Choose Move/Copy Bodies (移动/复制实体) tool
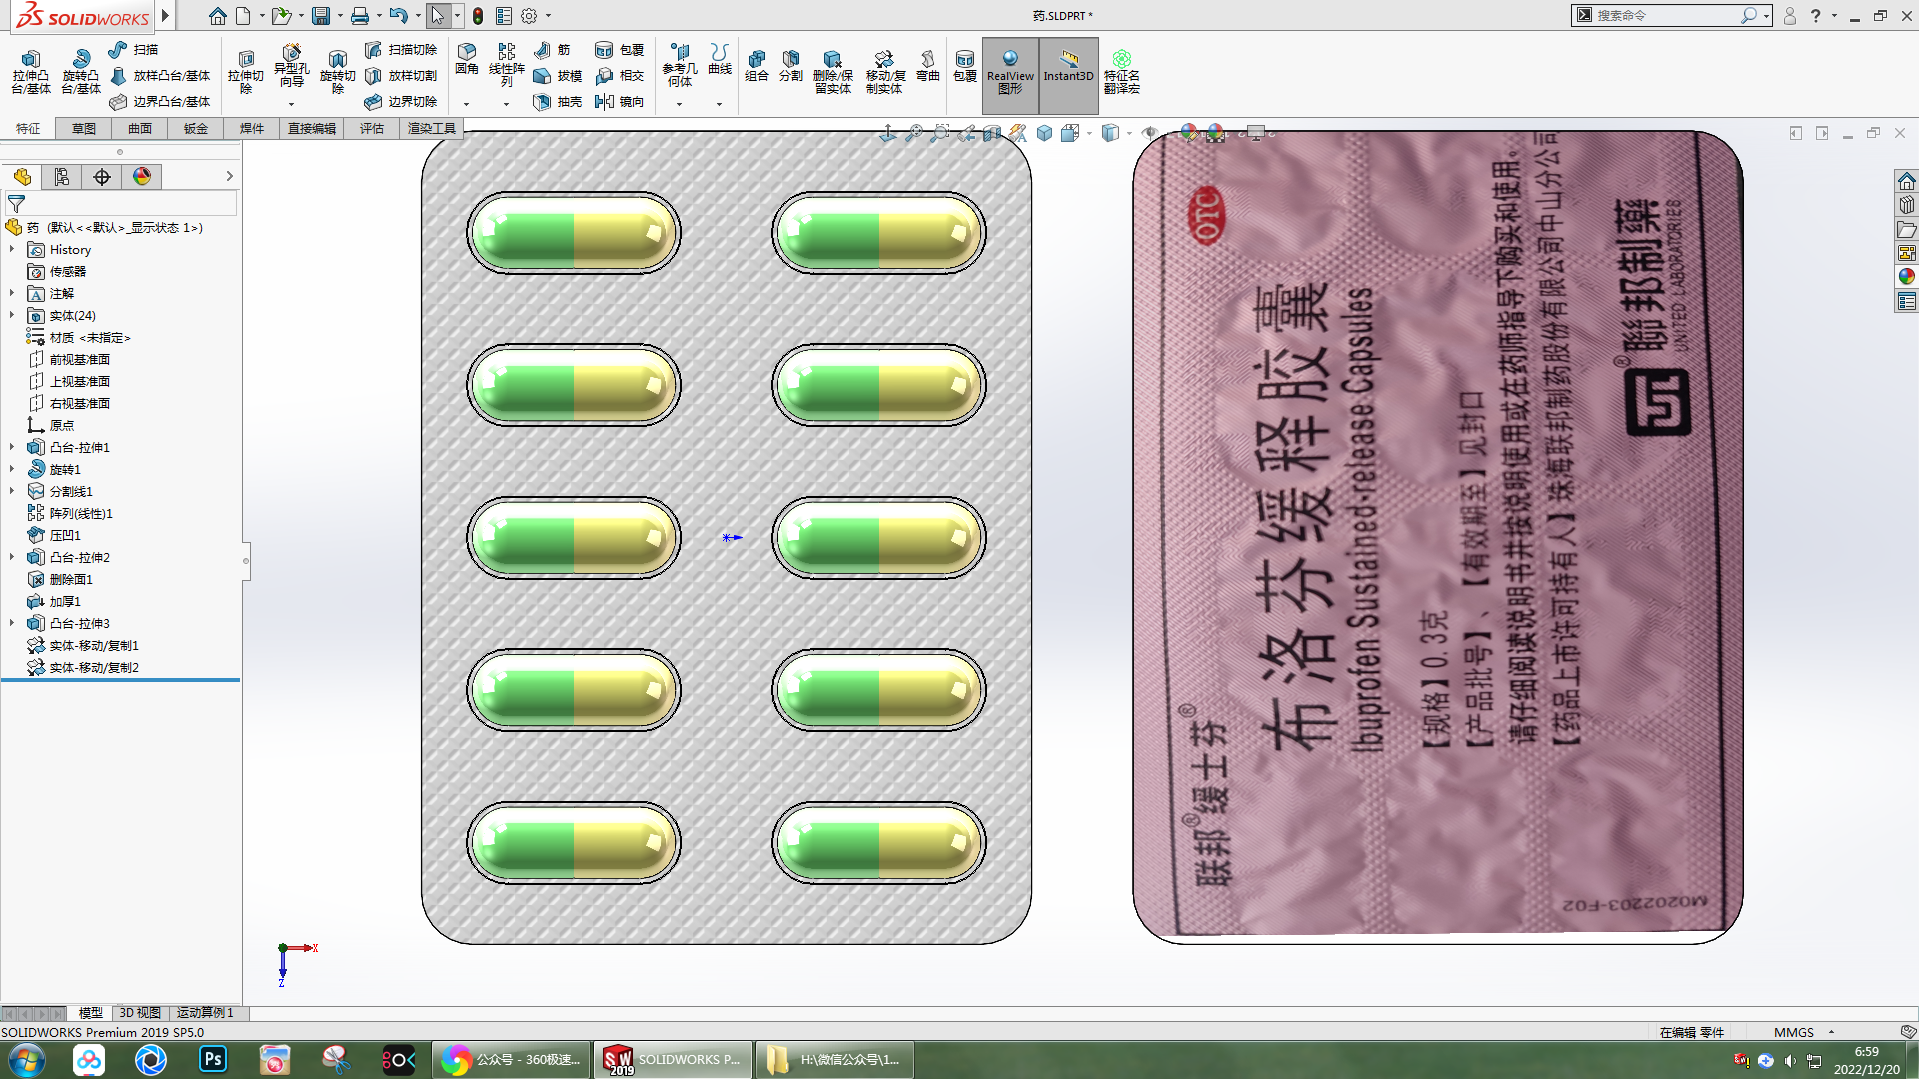The height and width of the screenshot is (1079, 1919). coord(884,71)
